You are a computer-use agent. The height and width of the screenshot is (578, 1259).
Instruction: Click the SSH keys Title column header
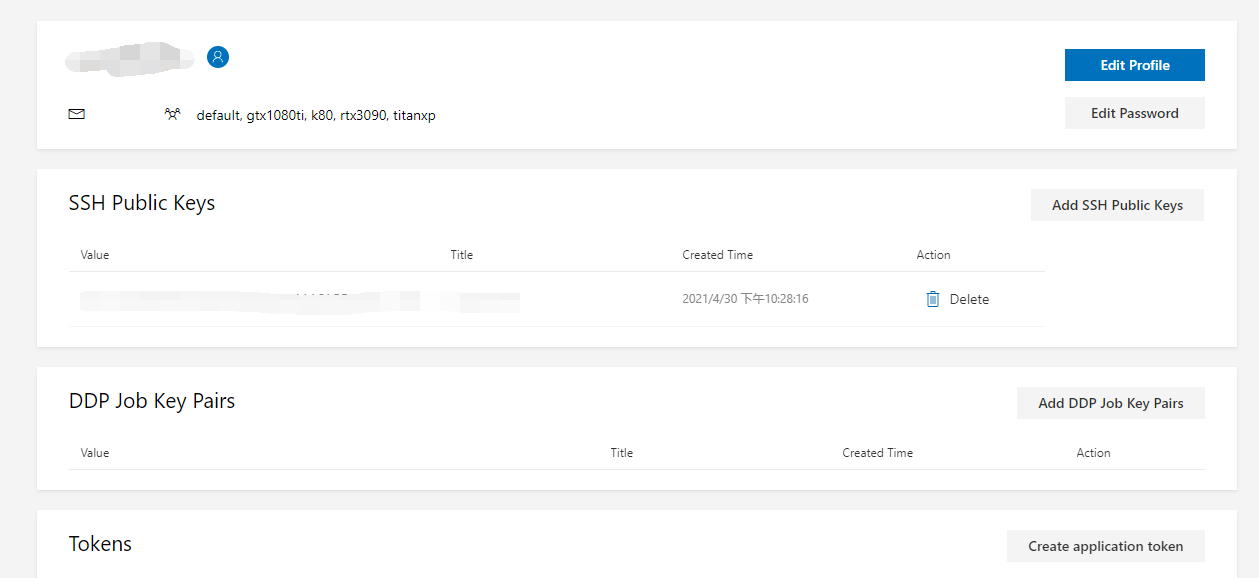462,255
